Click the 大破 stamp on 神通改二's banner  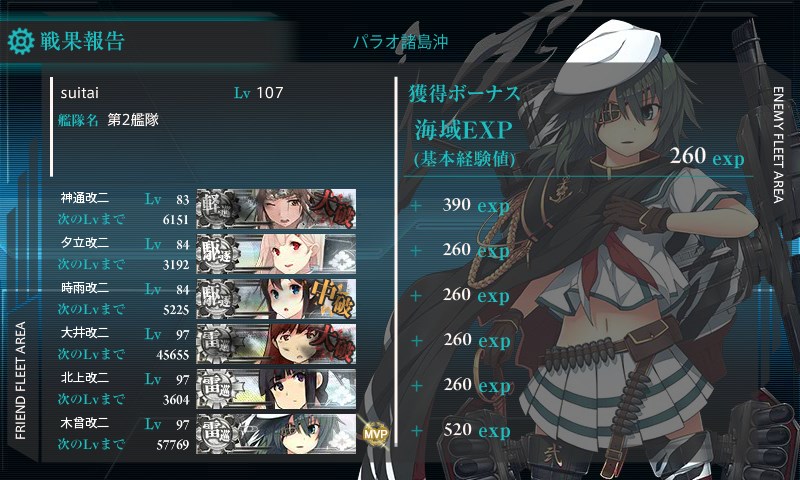tap(332, 209)
